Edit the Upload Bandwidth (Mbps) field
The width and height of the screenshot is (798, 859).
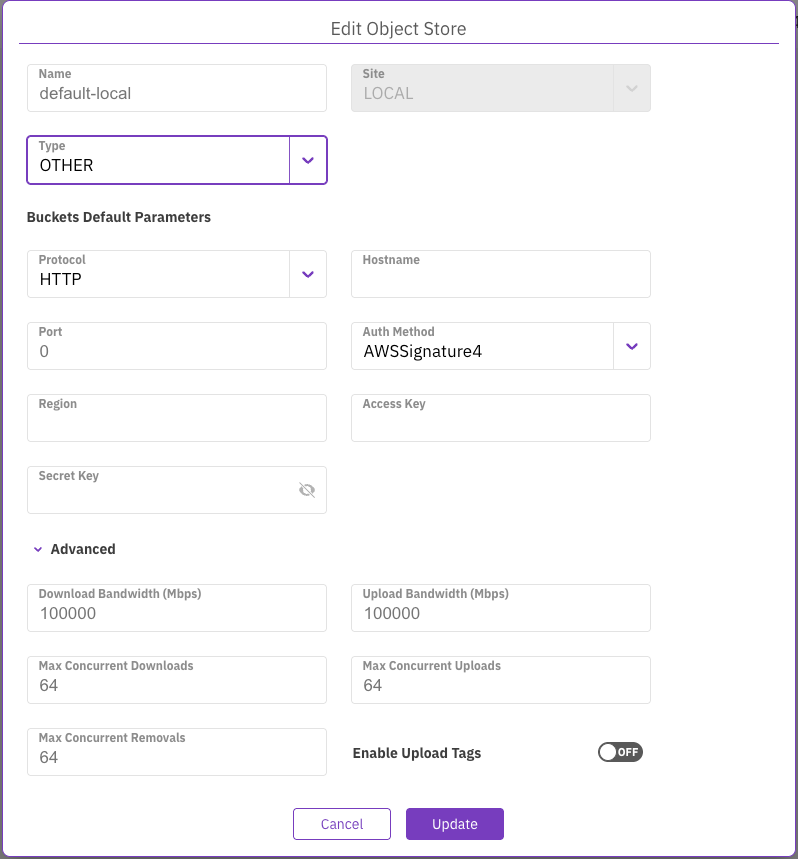tap(500, 613)
